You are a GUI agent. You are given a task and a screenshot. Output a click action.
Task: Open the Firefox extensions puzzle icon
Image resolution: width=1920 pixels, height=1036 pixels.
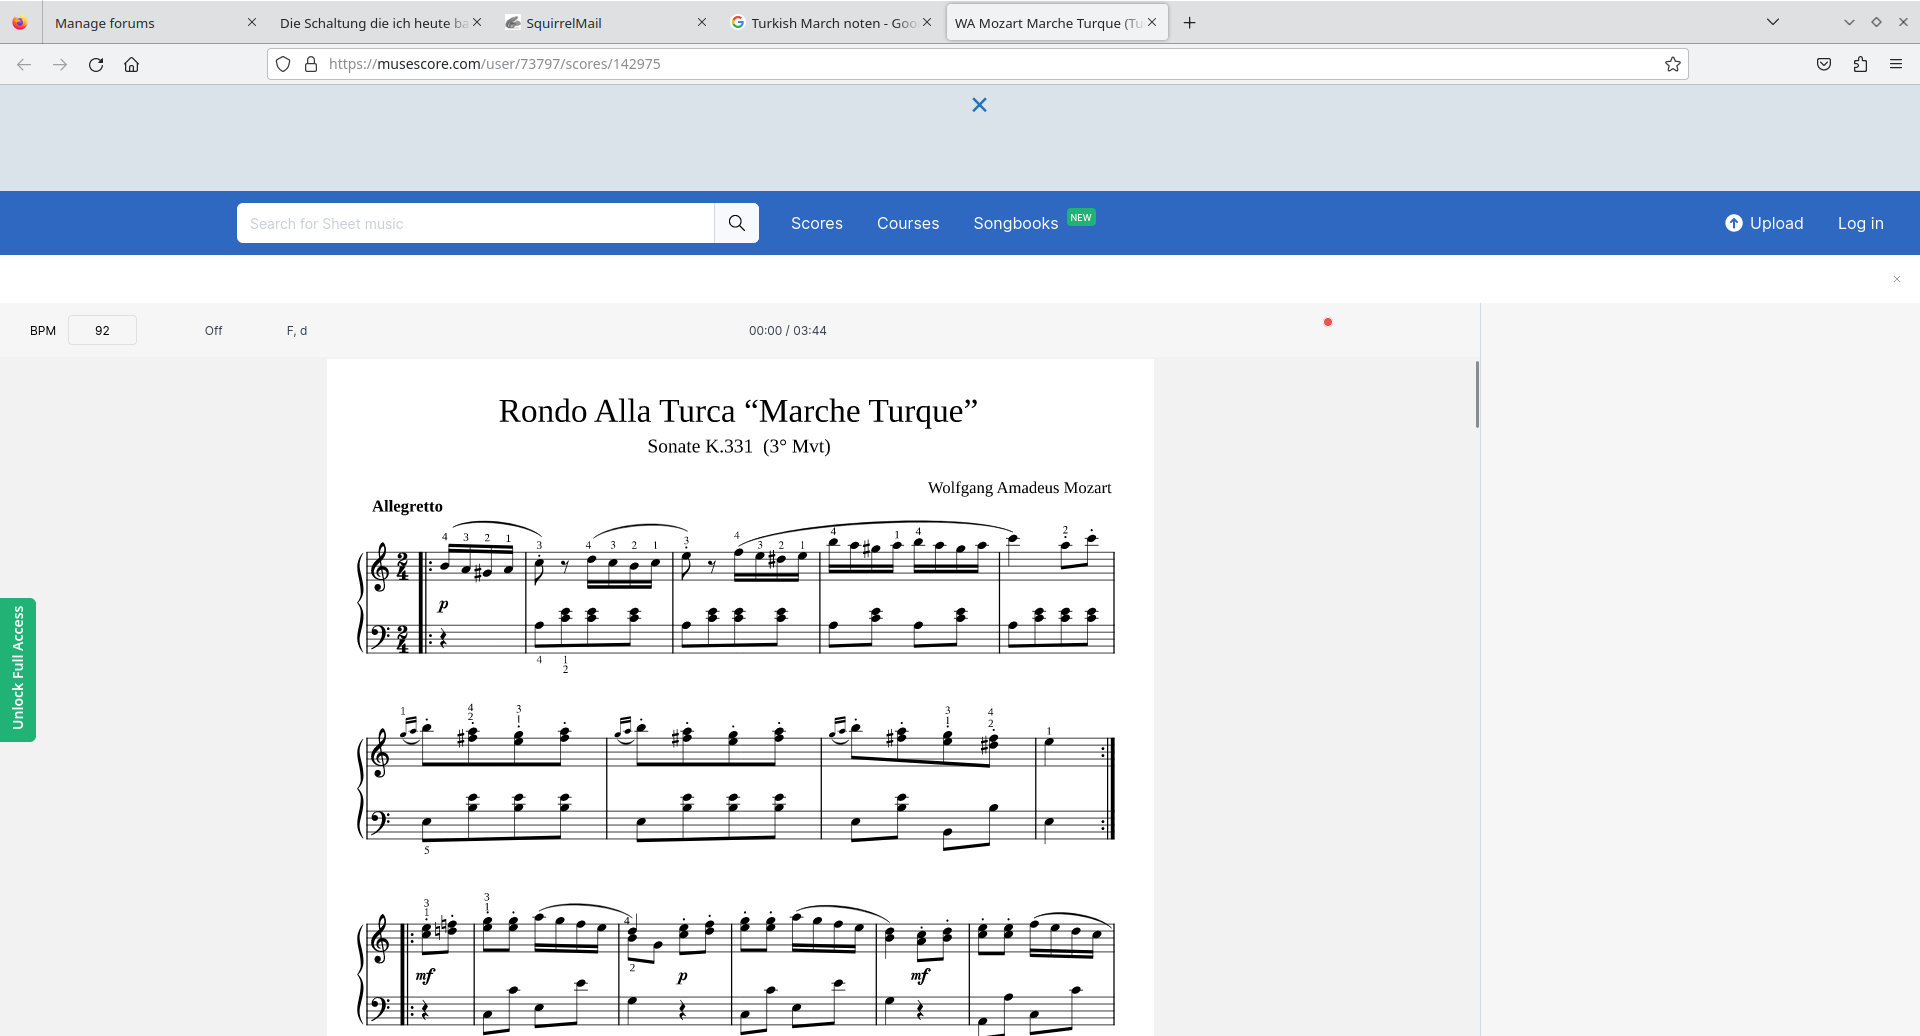(x=1860, y=64)
